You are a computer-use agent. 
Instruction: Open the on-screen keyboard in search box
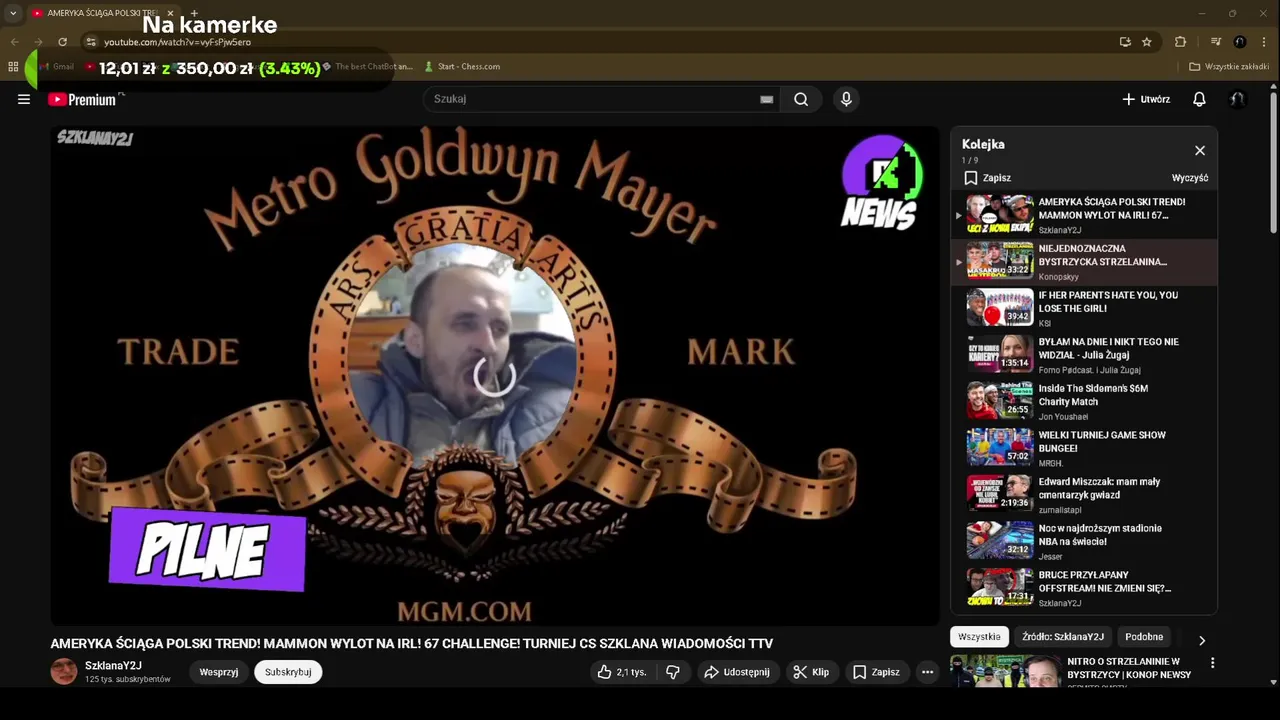pyautogui.click(x=767, y=99)
